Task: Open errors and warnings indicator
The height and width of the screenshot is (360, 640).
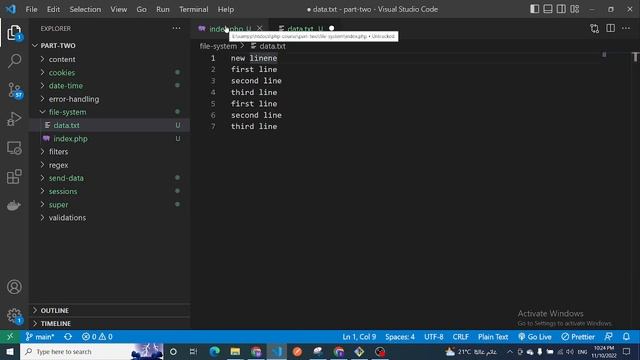Action: coord(97,337)
